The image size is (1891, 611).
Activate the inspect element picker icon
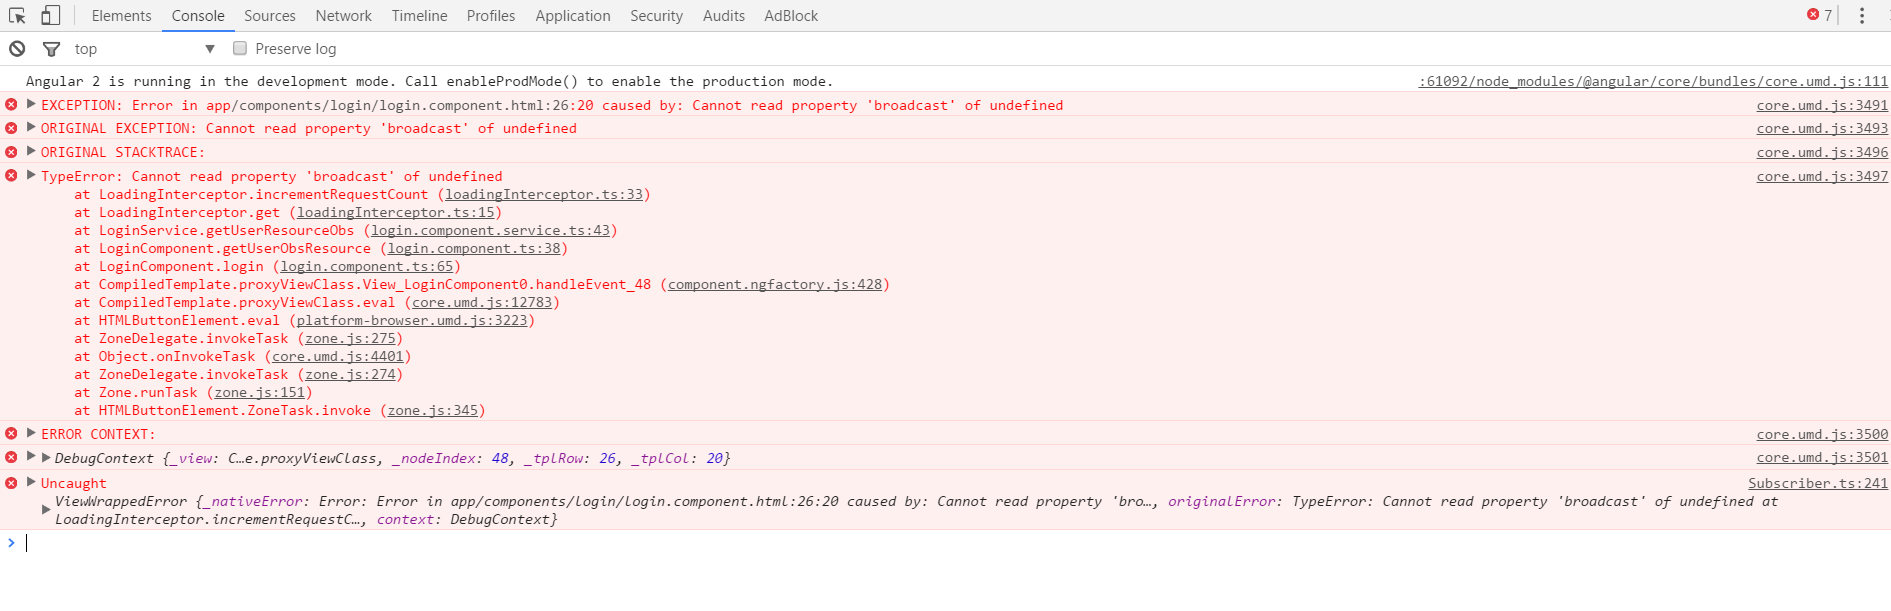pyautogui.click(x=17, y=16)
